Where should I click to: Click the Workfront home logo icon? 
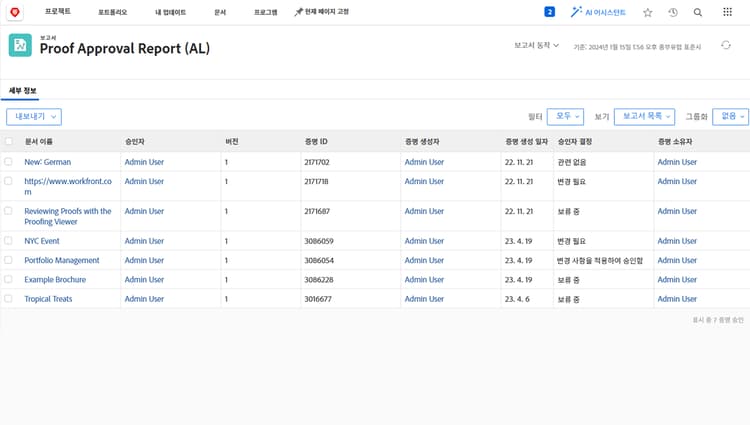click(15, 12)
